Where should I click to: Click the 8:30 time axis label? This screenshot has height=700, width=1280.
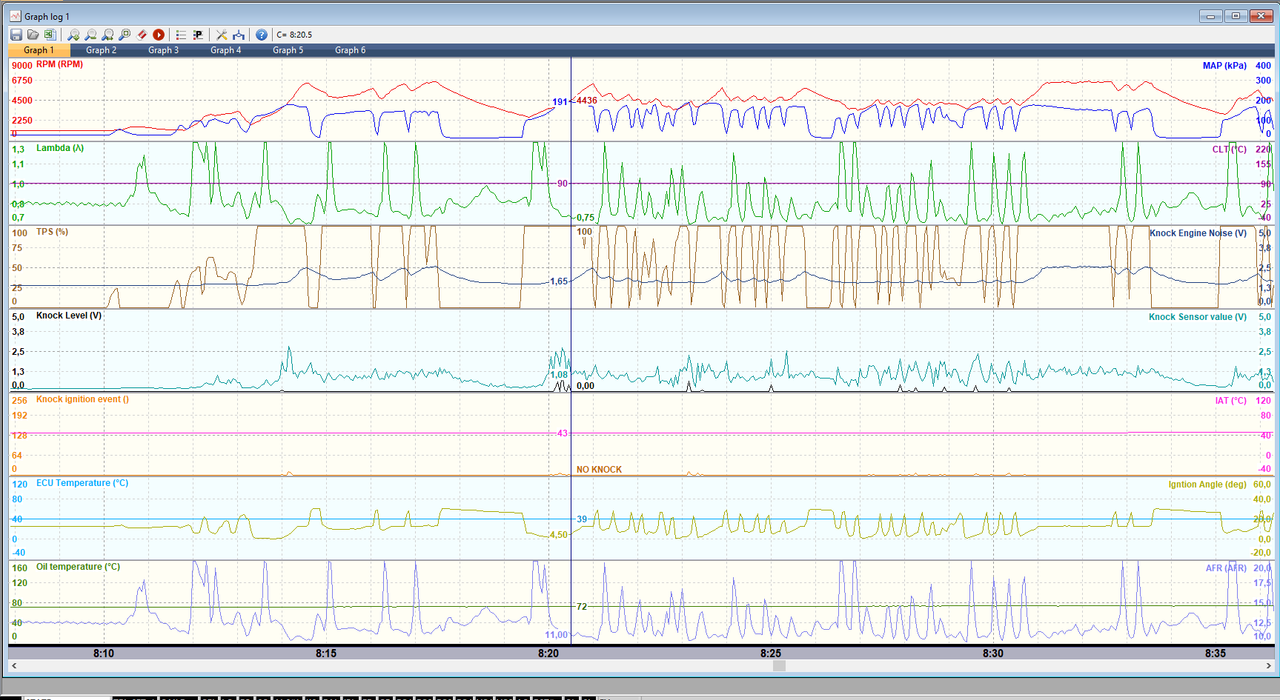coord(993,653)
